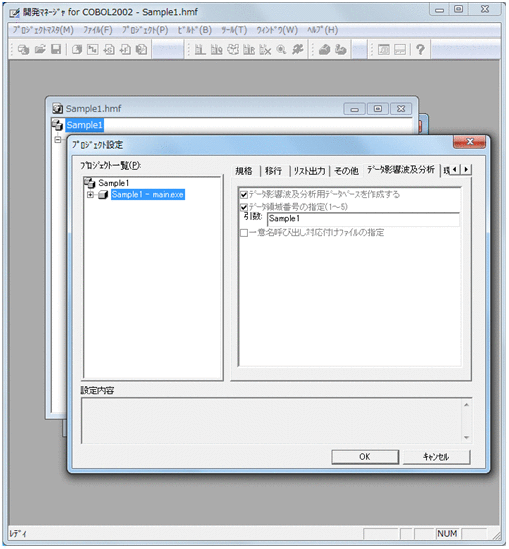Open the ビルド(B) menu
Screen dimensions: 509x549
tap(195, 30)
